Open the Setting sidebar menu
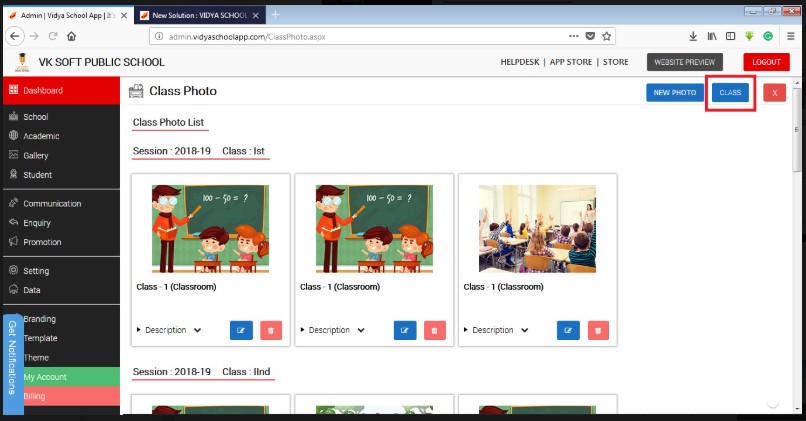Viewport: 806px width, 421px height. click(61, 271)
